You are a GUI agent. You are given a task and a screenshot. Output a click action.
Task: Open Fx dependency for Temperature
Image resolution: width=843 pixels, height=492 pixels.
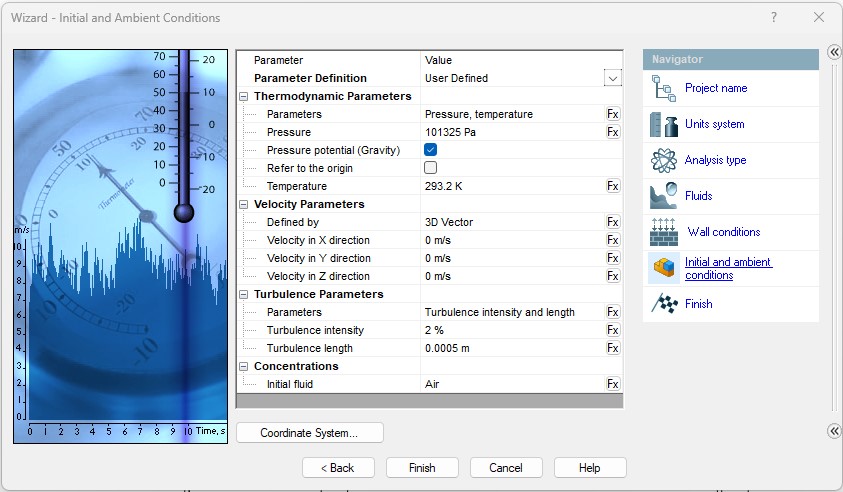click(x=612, y=186)
